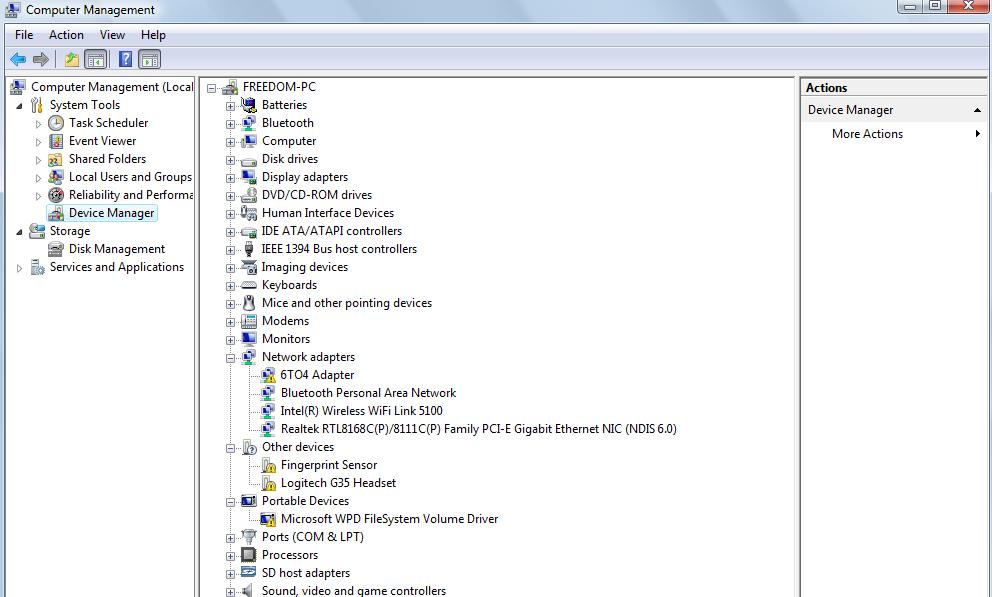Screen dimensions: 992x597
Task: Click the Shared Folders icon
Action: [x=56, y=159]
